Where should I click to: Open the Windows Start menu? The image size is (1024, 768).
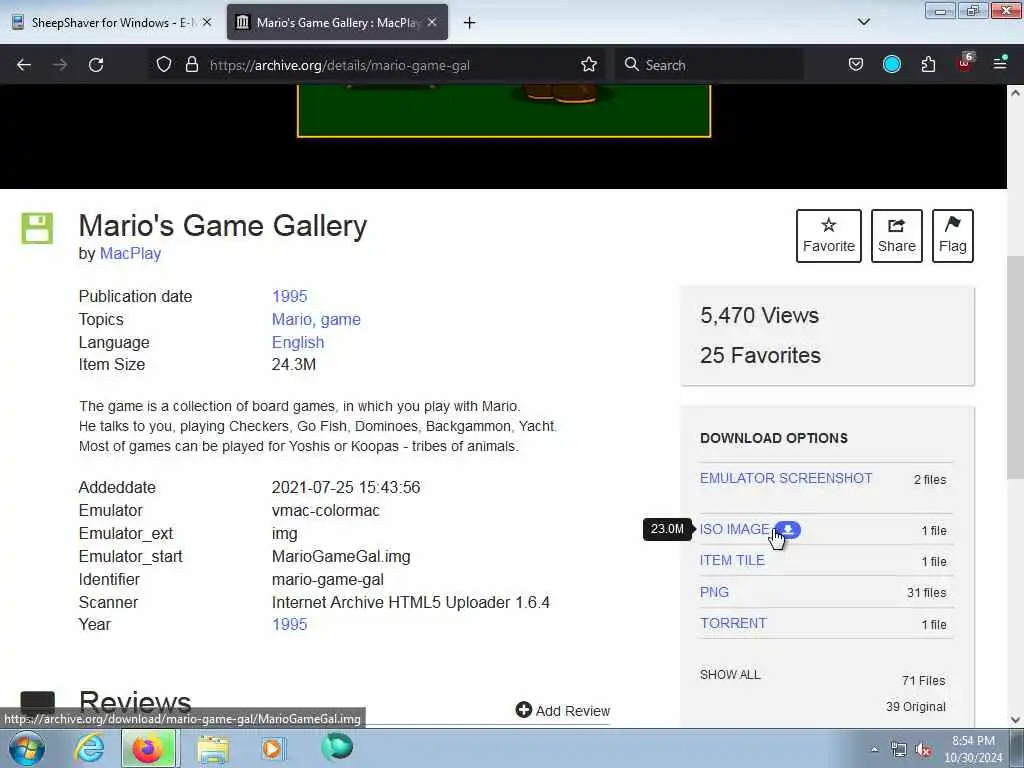27,748
